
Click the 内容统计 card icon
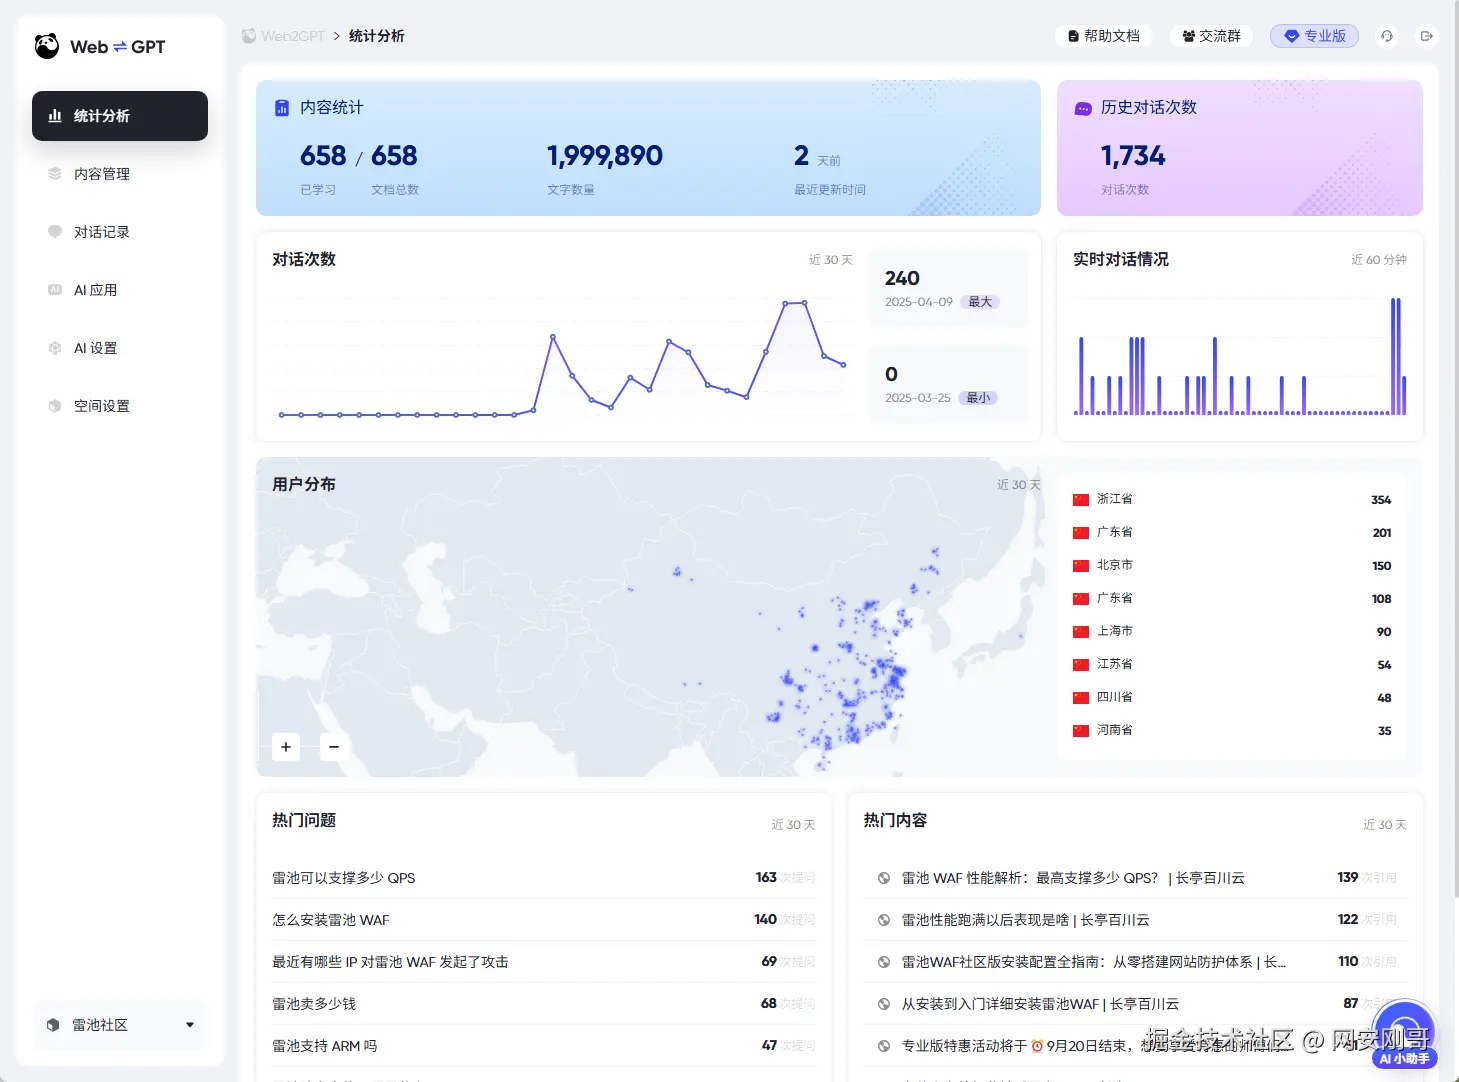[282, 108]
